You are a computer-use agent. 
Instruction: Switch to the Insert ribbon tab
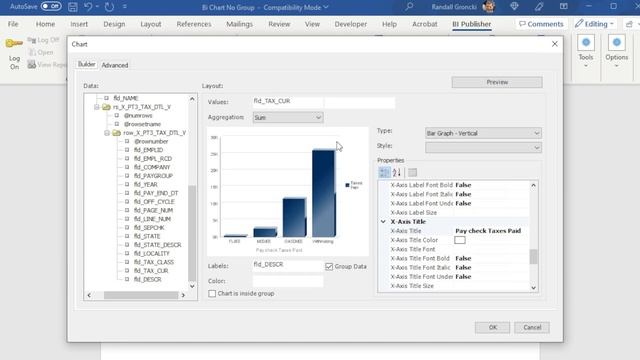(x=79, y=24)
